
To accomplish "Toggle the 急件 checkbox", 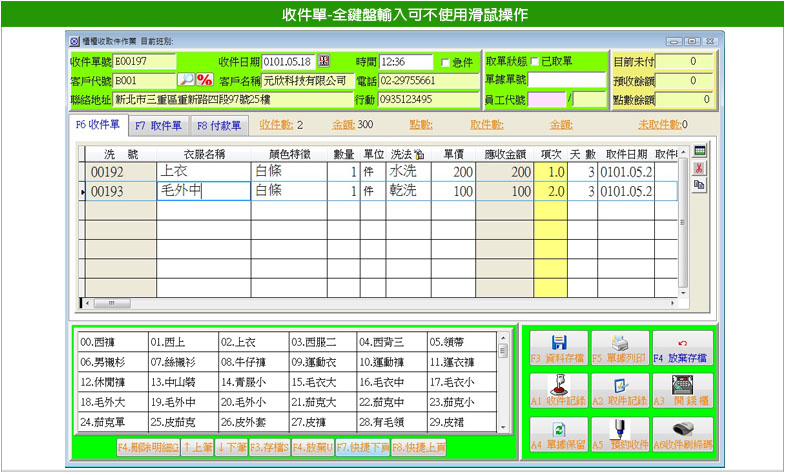I will point(446,62).
